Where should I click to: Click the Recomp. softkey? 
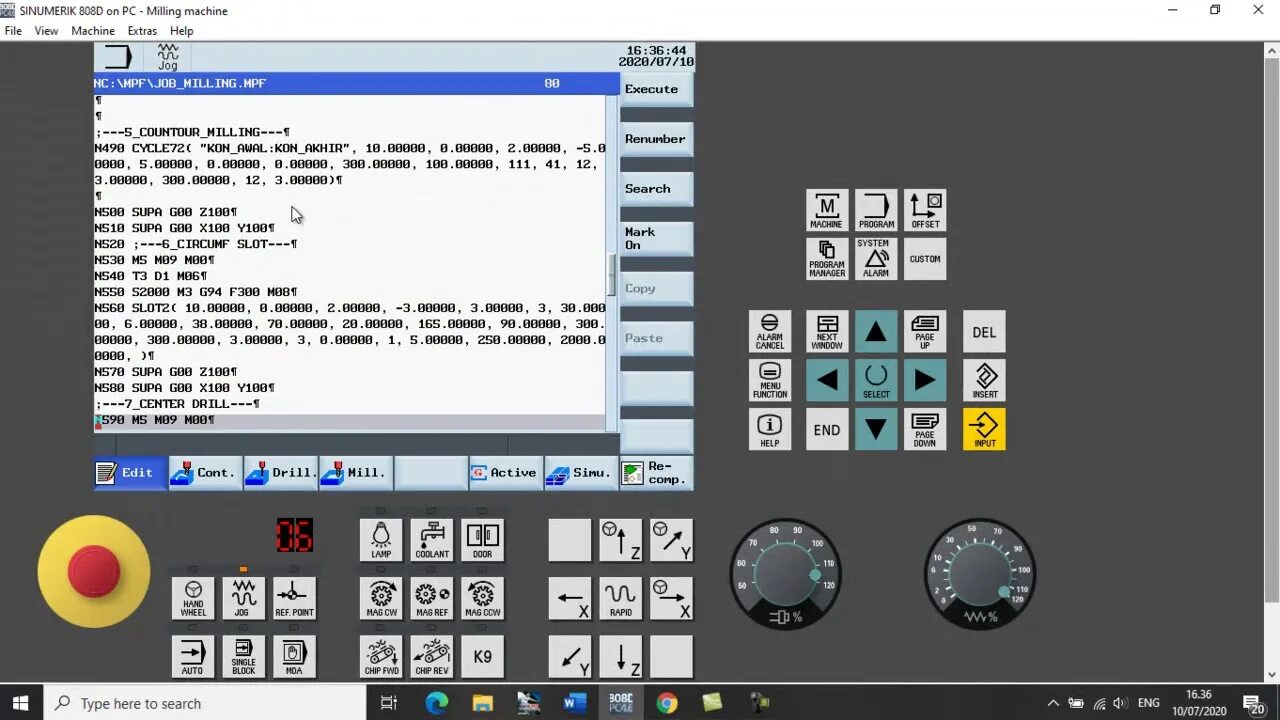point(656,473)
